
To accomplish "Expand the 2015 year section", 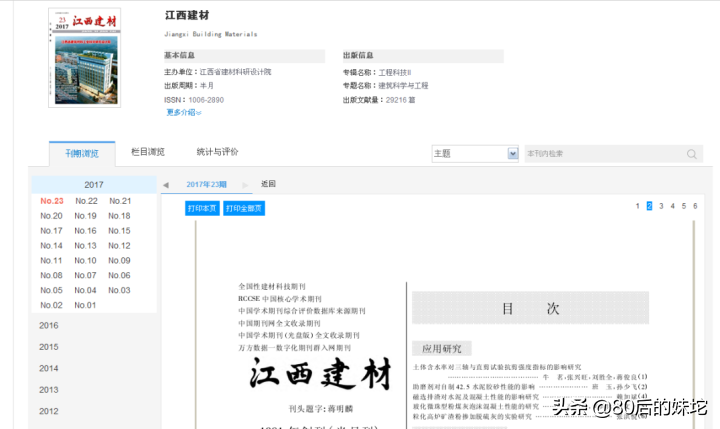I will pyautogui.click(x=49, y=347).
